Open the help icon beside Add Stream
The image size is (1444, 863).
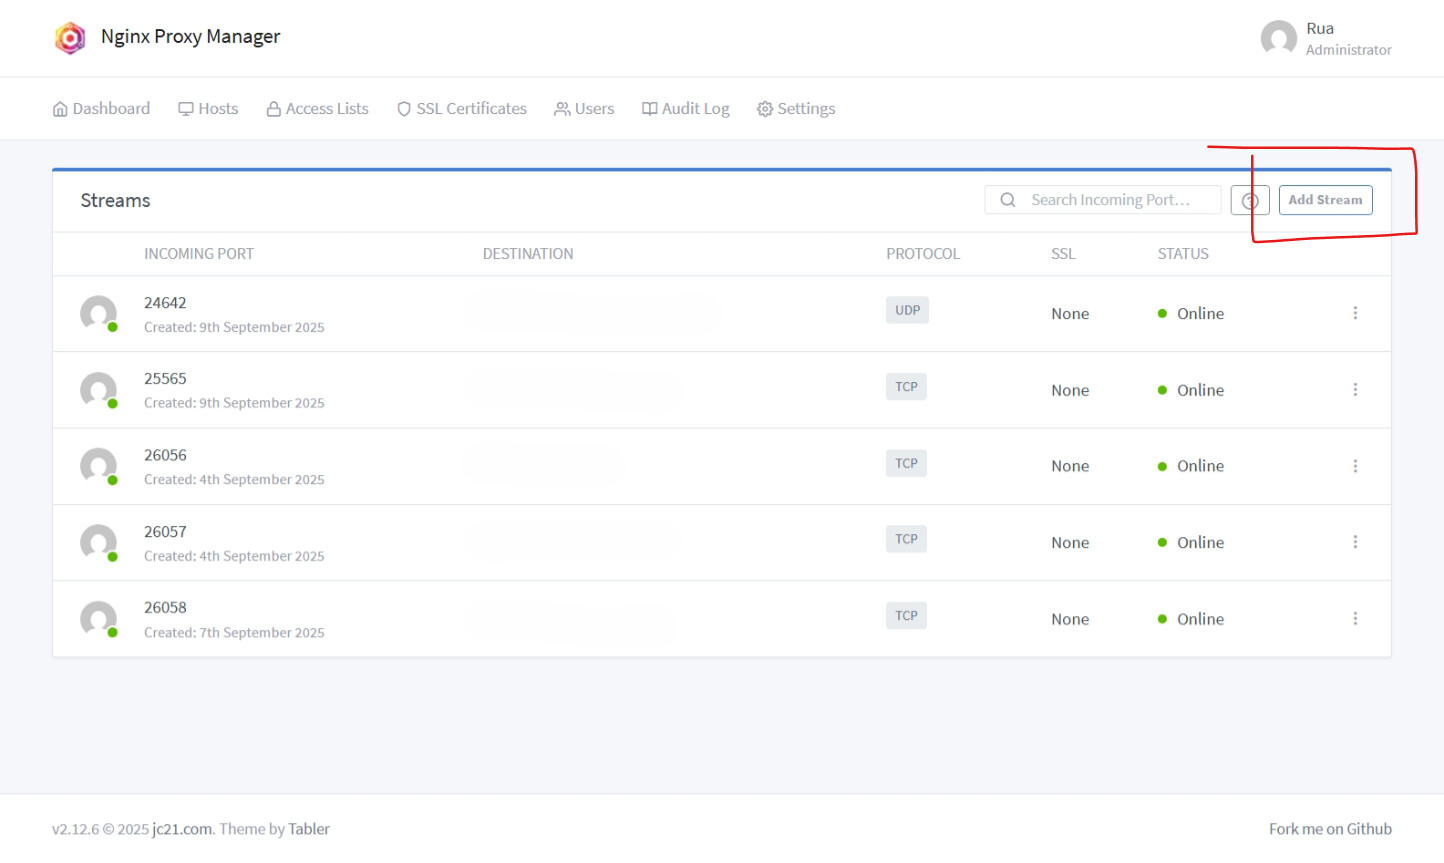click(x=1249, y=201)
